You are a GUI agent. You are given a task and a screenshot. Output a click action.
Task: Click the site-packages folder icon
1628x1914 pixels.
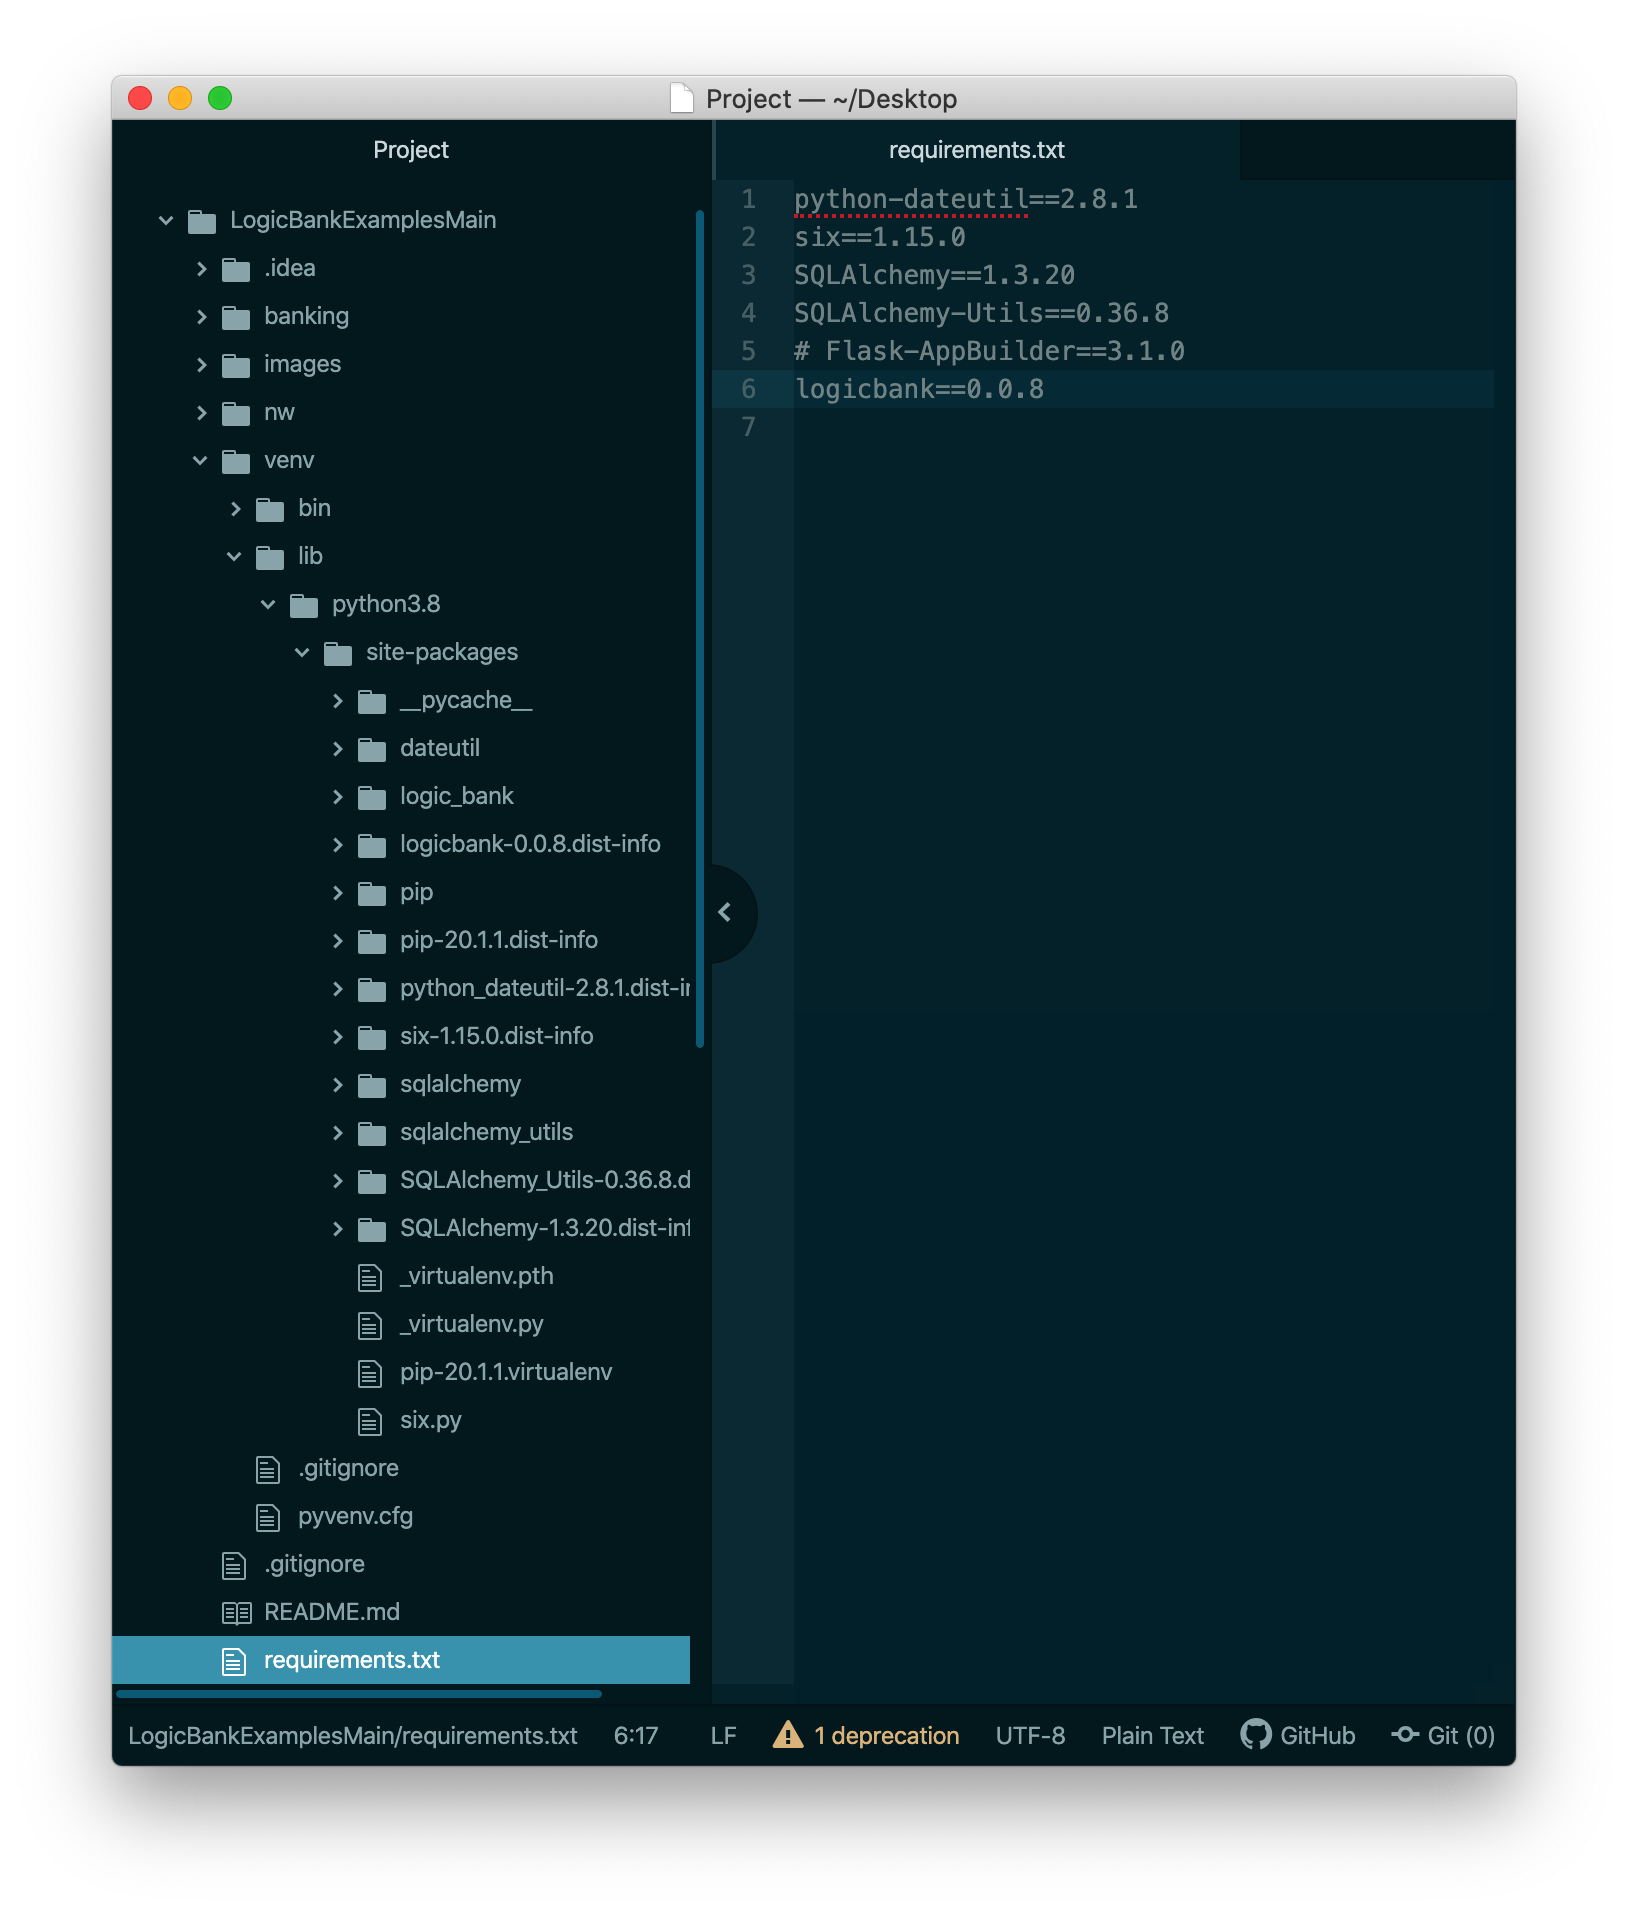pyautogui.click(x=338, y=653)
